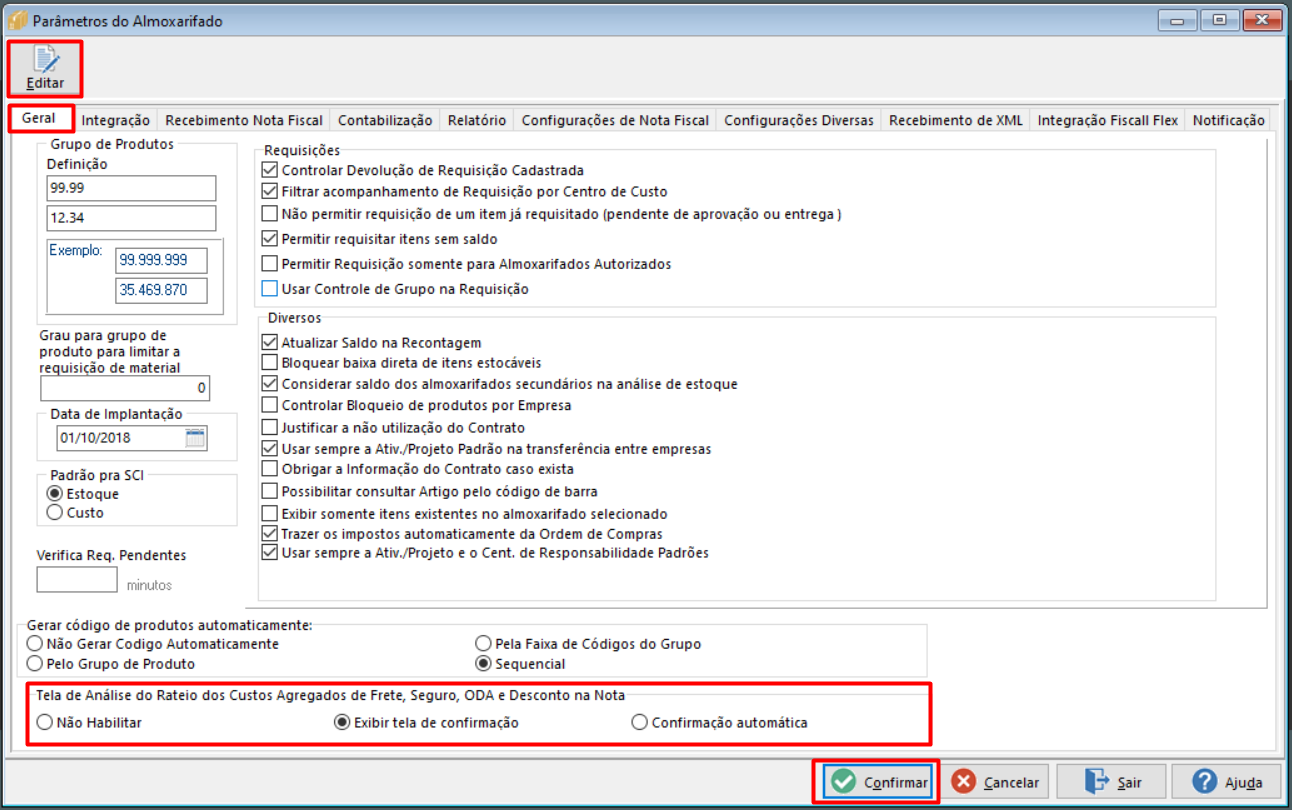Viewport: 1292px width, 810px height.
Task: Click the Grau para grupo de produto field
Action: [x=125, y=388]
